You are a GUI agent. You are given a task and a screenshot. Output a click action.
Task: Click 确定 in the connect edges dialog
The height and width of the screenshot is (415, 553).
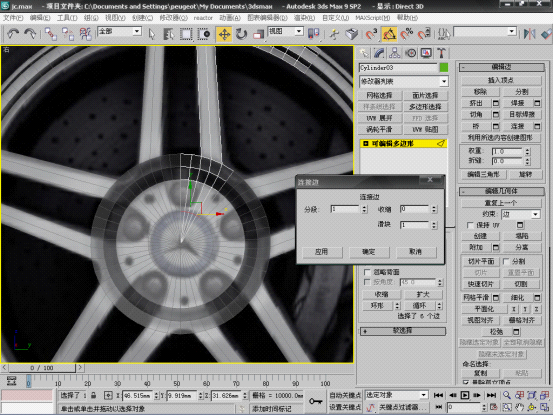coord(369,252)
